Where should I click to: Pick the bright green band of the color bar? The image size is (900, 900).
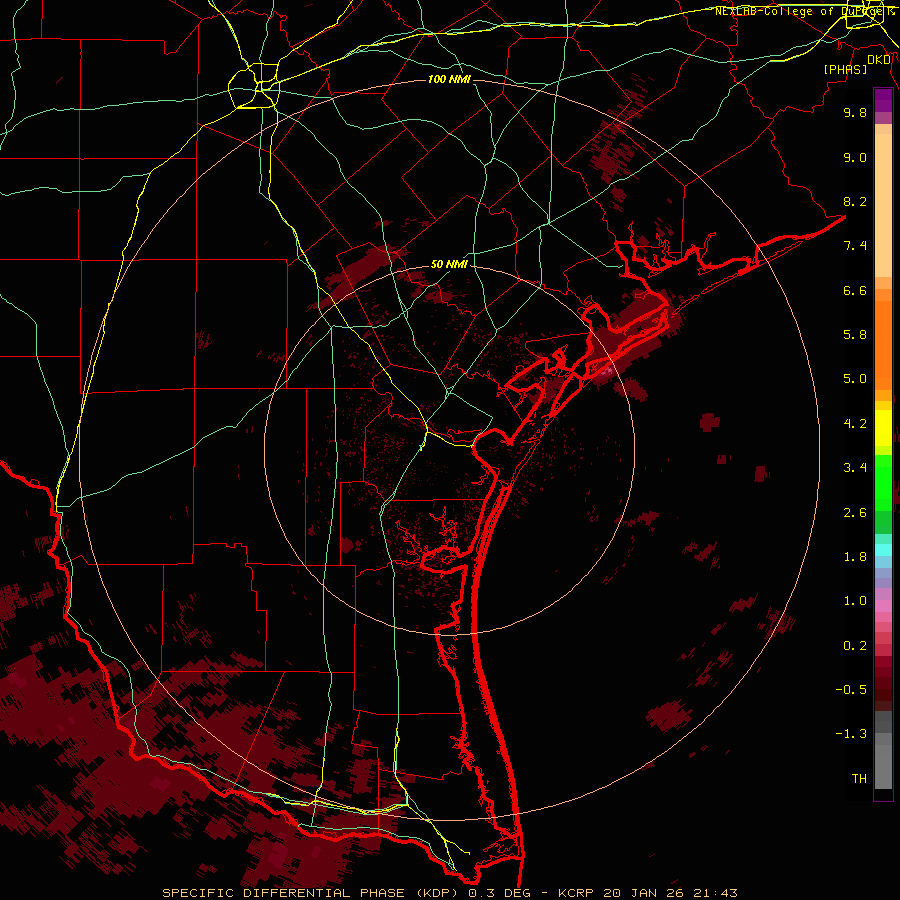pos(883,482)
